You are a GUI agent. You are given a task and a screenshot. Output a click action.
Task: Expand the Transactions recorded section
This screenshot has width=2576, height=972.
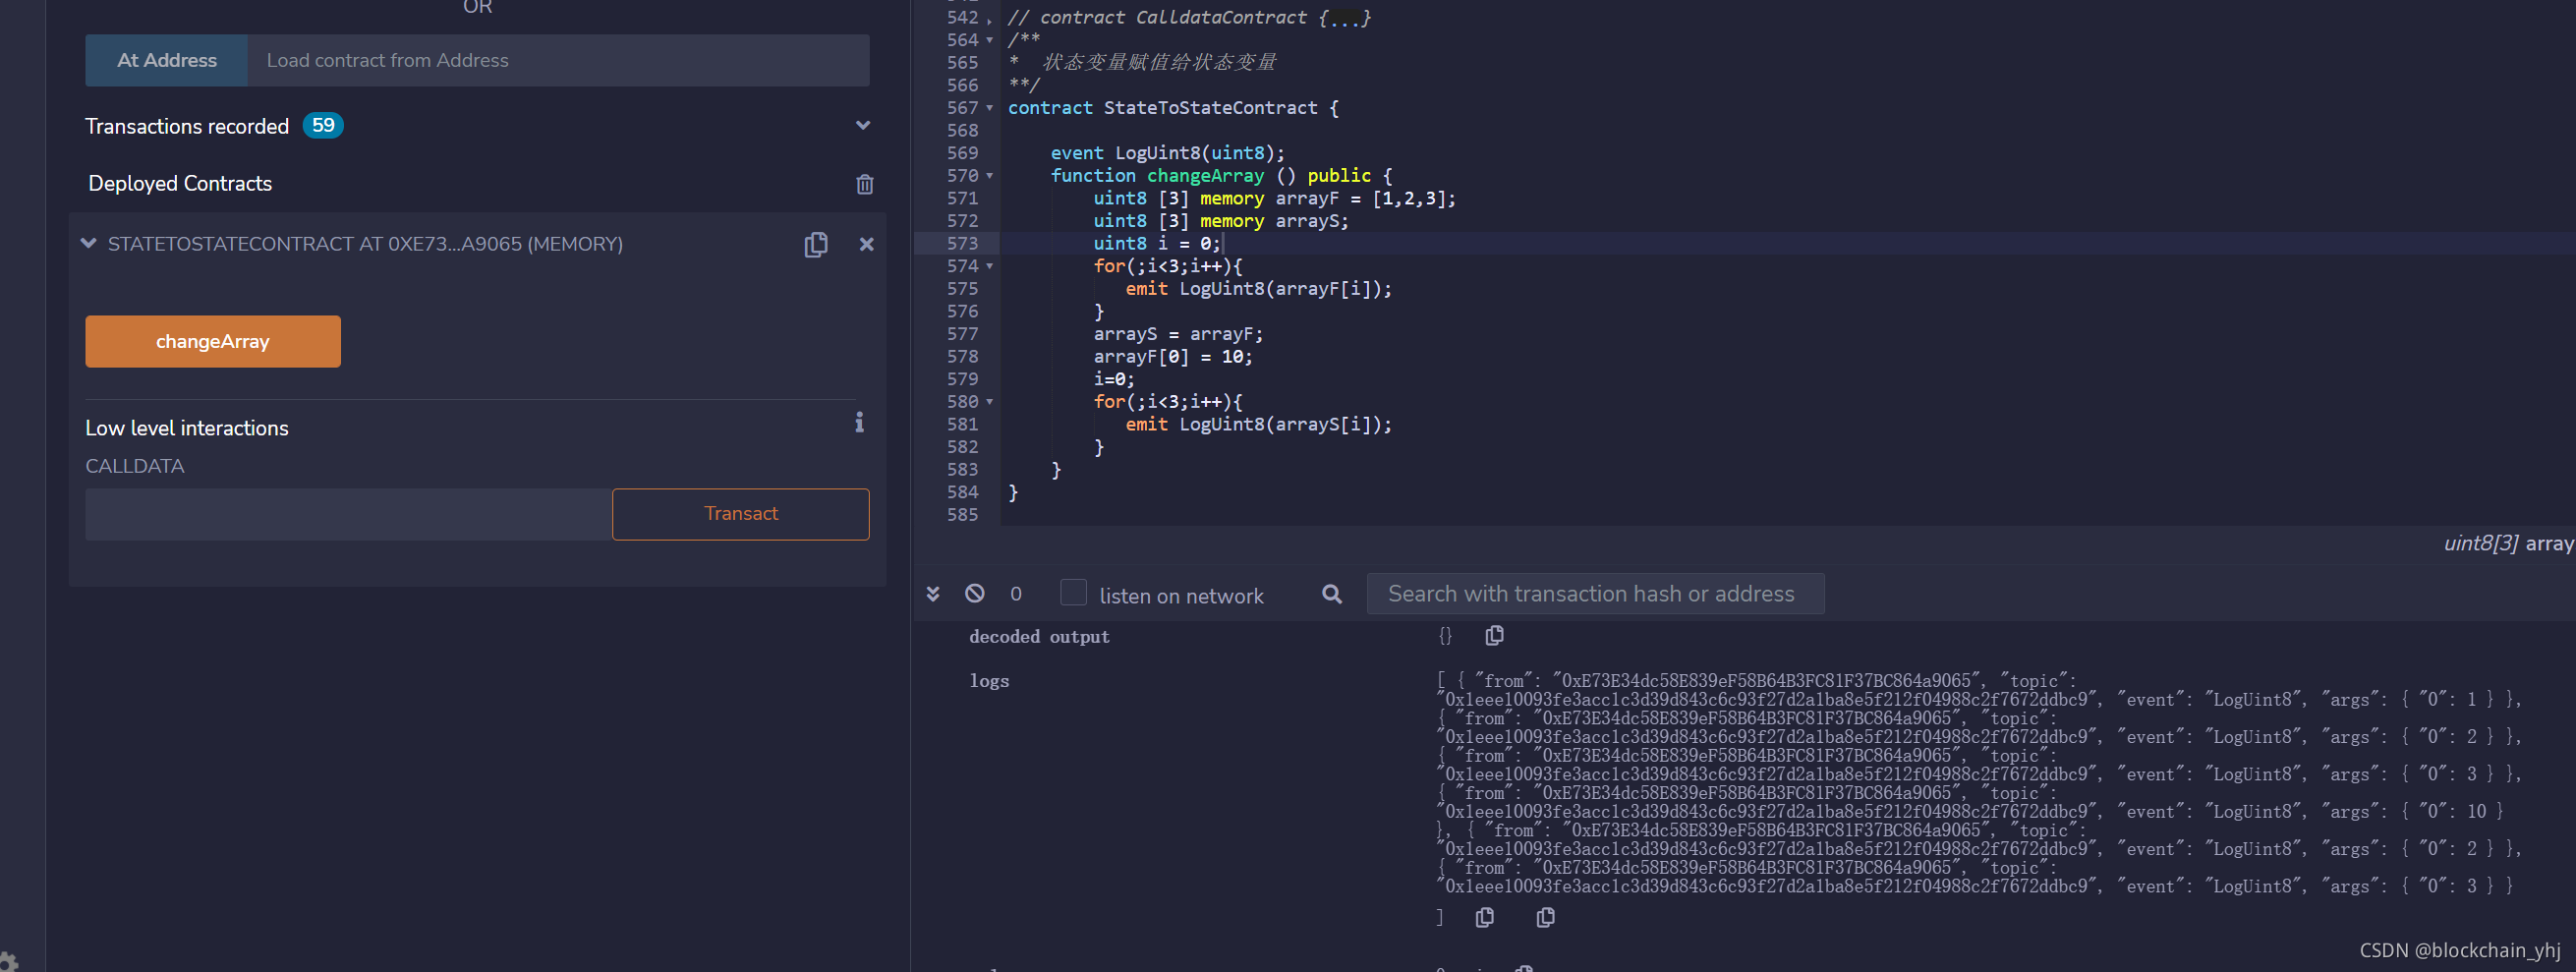point(863,126)
